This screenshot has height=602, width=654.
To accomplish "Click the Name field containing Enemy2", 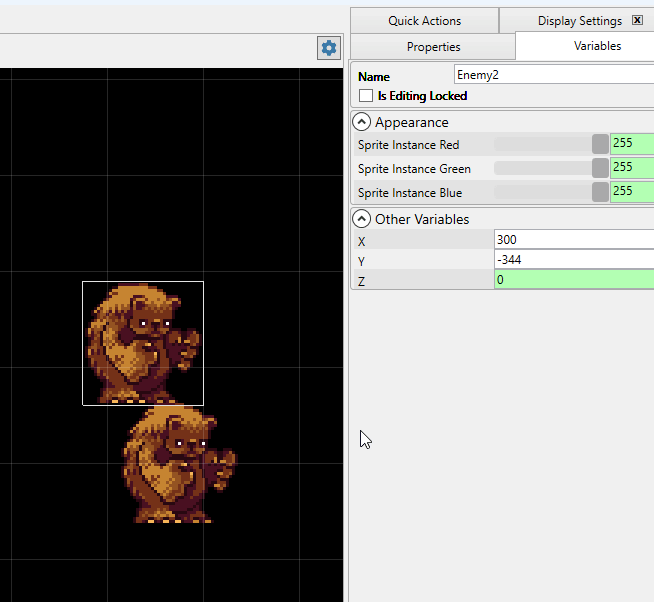I will pyautogui.click(x=553, y=75).
